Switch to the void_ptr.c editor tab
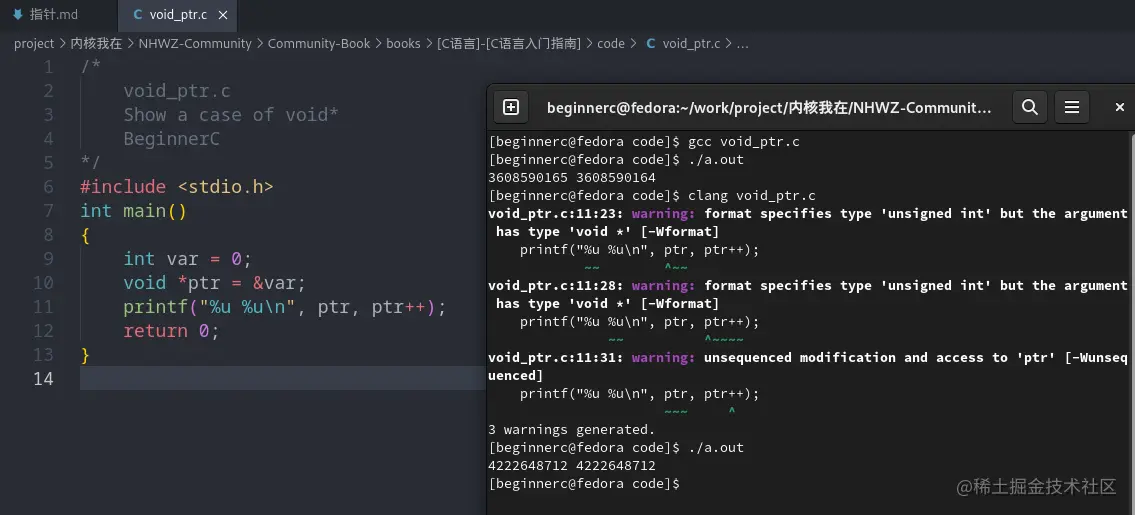 point(177,14)
